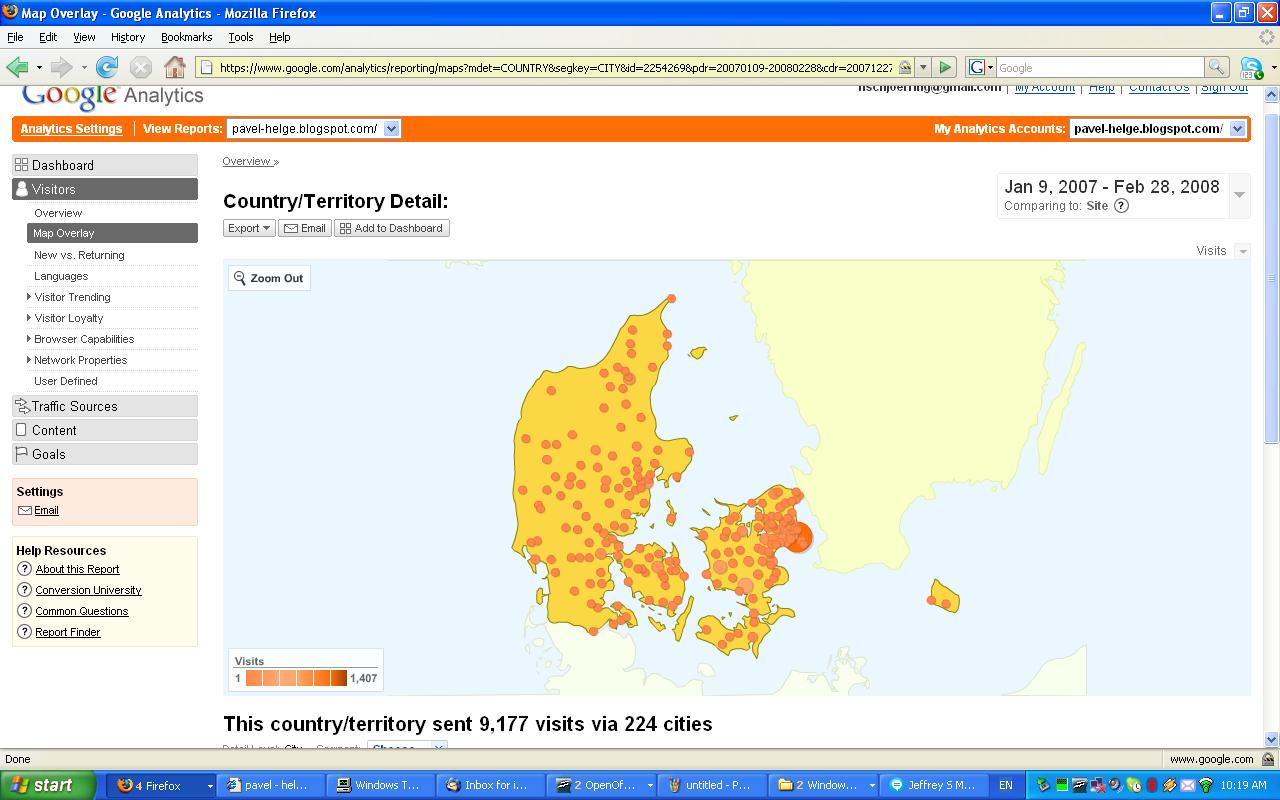Select the Languages report
This screenshot has height=800, width=1280.
pyautogui.click(x=61, y=276)
